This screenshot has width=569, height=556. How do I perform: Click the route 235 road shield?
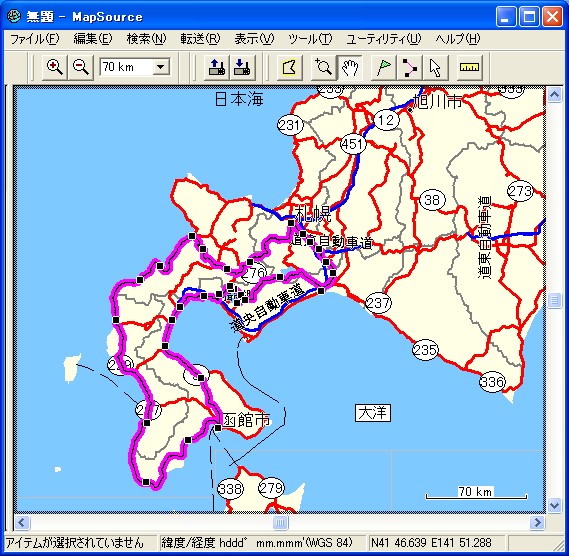(x=425, y=350)
